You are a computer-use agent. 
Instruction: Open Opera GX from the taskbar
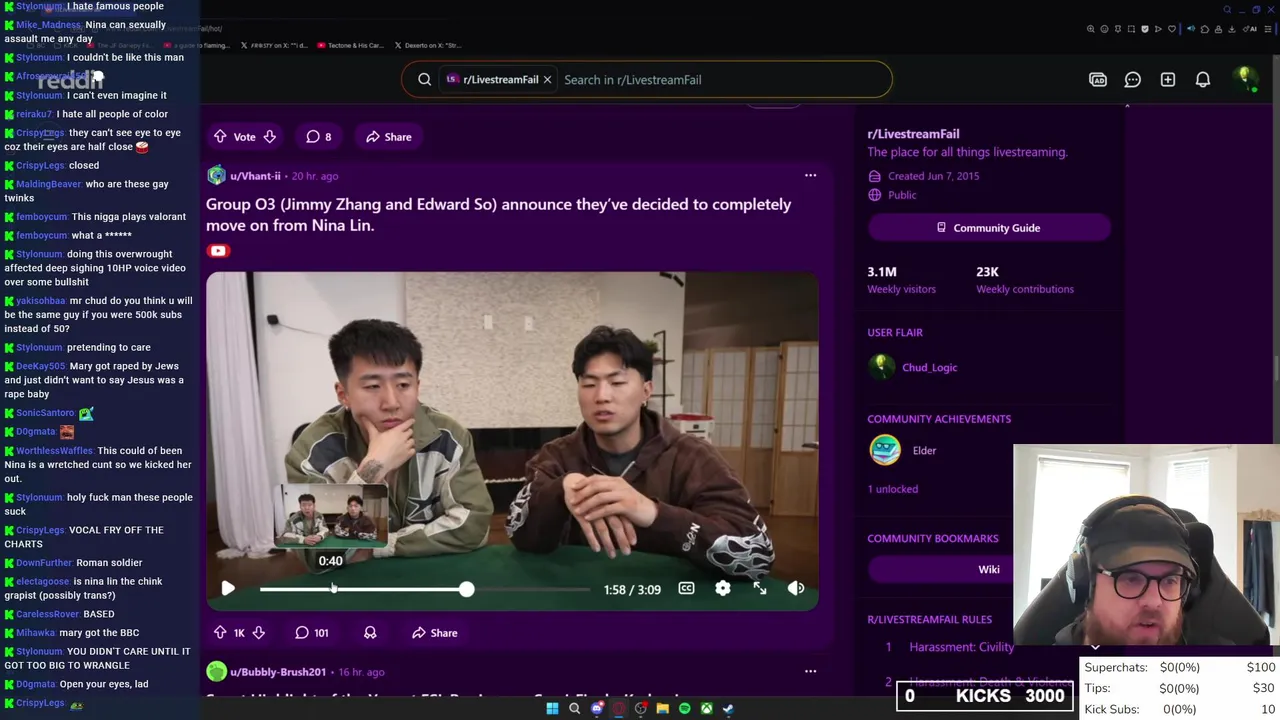tap(619, 708)
